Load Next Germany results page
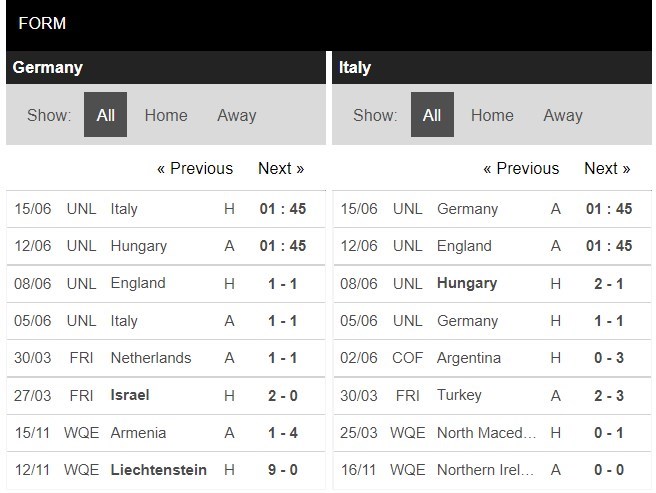 click(x=281, y=168)
